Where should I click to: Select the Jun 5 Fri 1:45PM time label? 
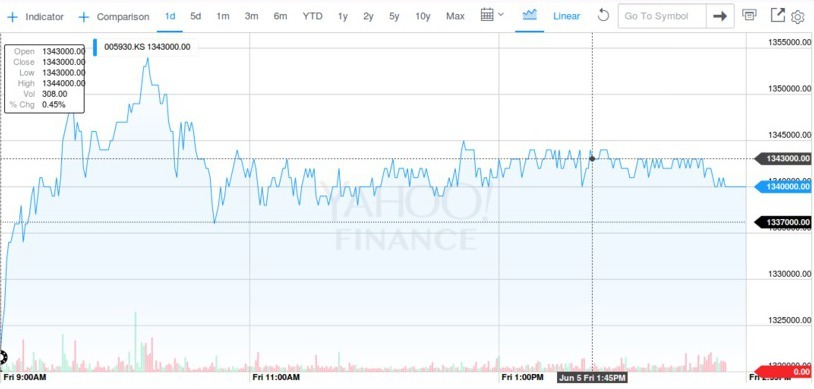coord(592,377)
